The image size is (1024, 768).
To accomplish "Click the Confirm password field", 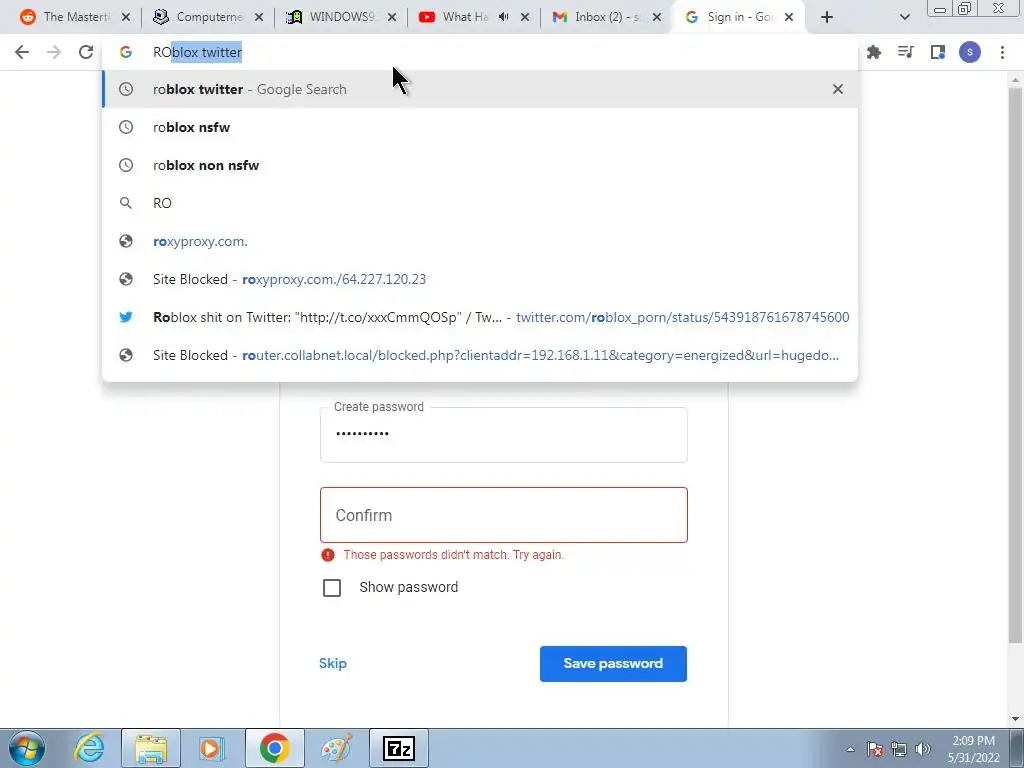I will tap(504, 515).
